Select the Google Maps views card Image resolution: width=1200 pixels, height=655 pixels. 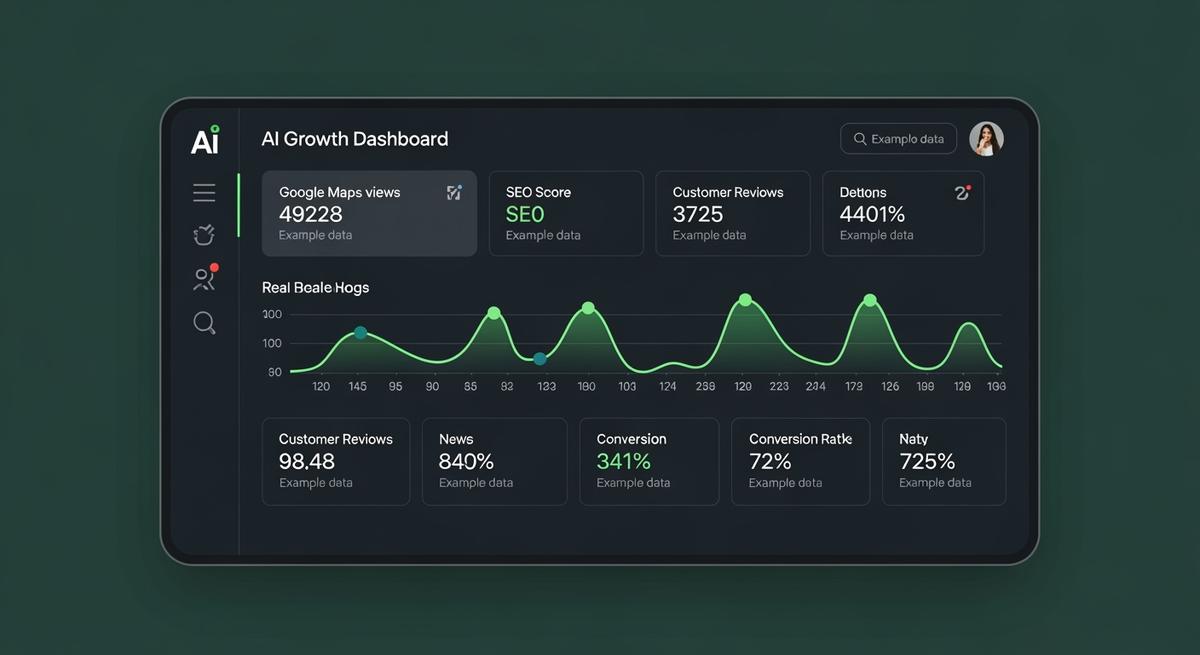(369, 213)
